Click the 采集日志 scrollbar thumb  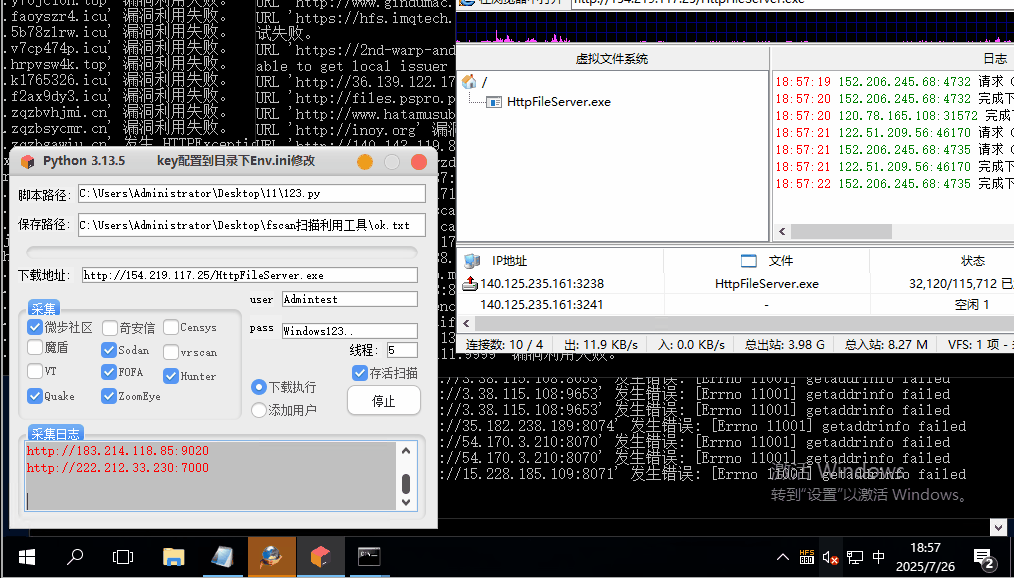pyautogui.click(x=406, y=483)
